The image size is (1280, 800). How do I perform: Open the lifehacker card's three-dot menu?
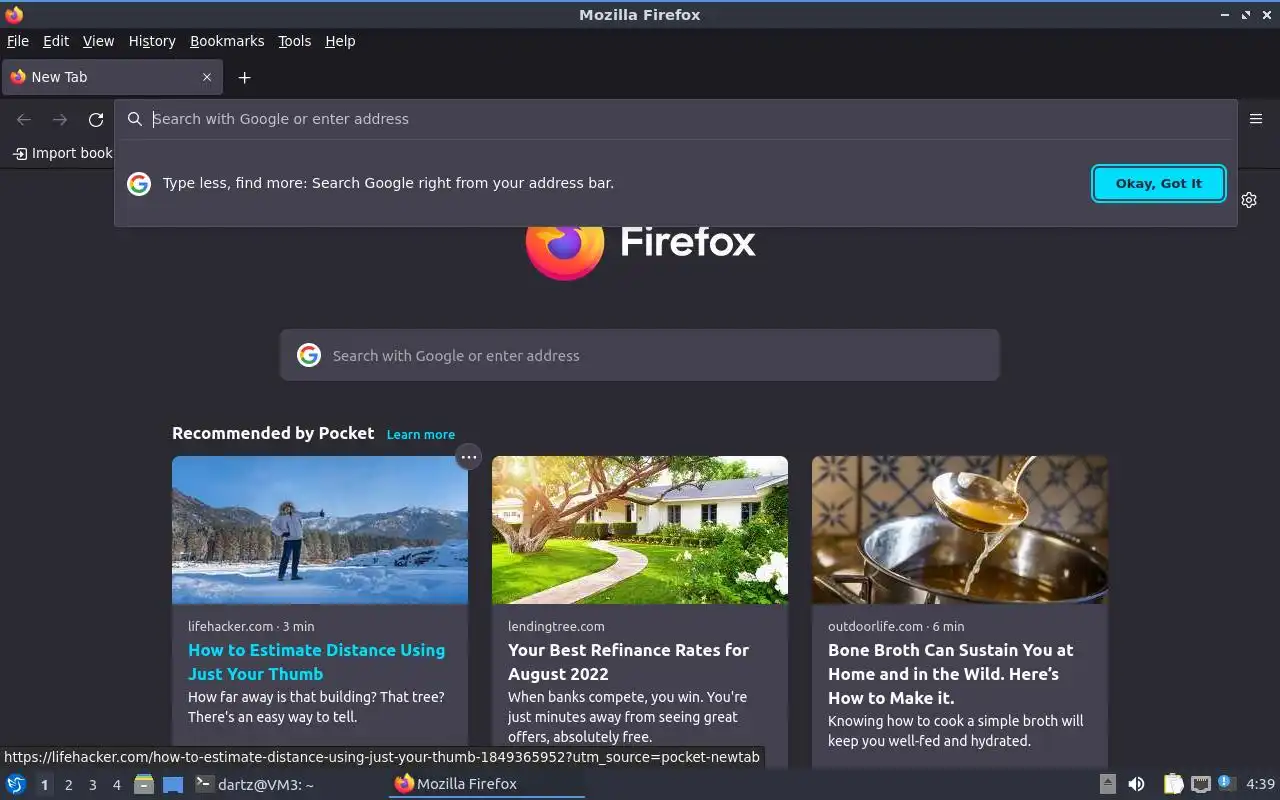pos(468,457)
